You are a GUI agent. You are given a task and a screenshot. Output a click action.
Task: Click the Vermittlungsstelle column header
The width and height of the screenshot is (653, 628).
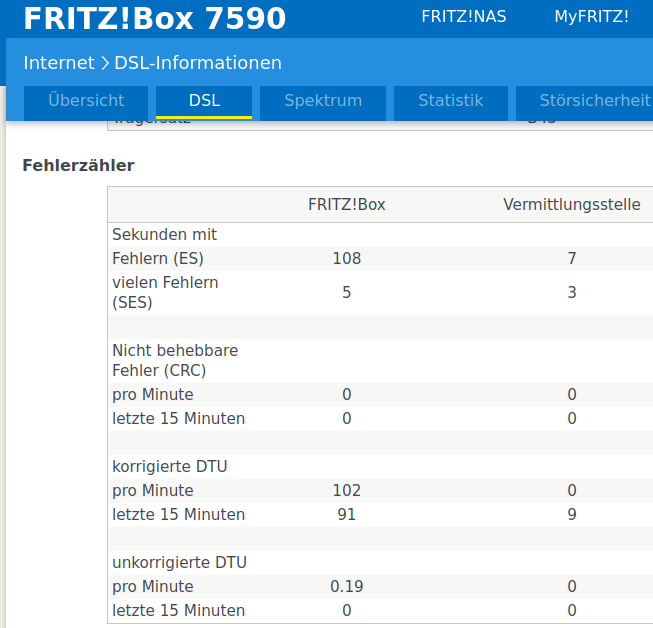point(572,204)
